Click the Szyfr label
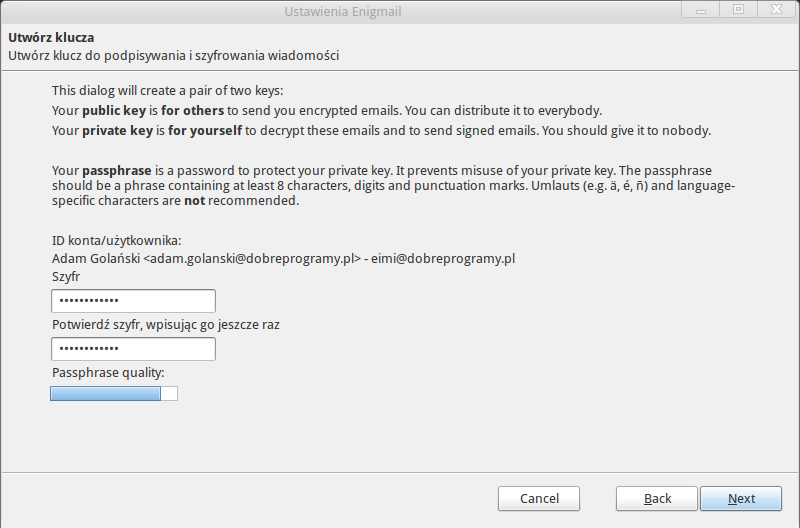This screenshot has height=528, width=800. click(x=66, y=275)
